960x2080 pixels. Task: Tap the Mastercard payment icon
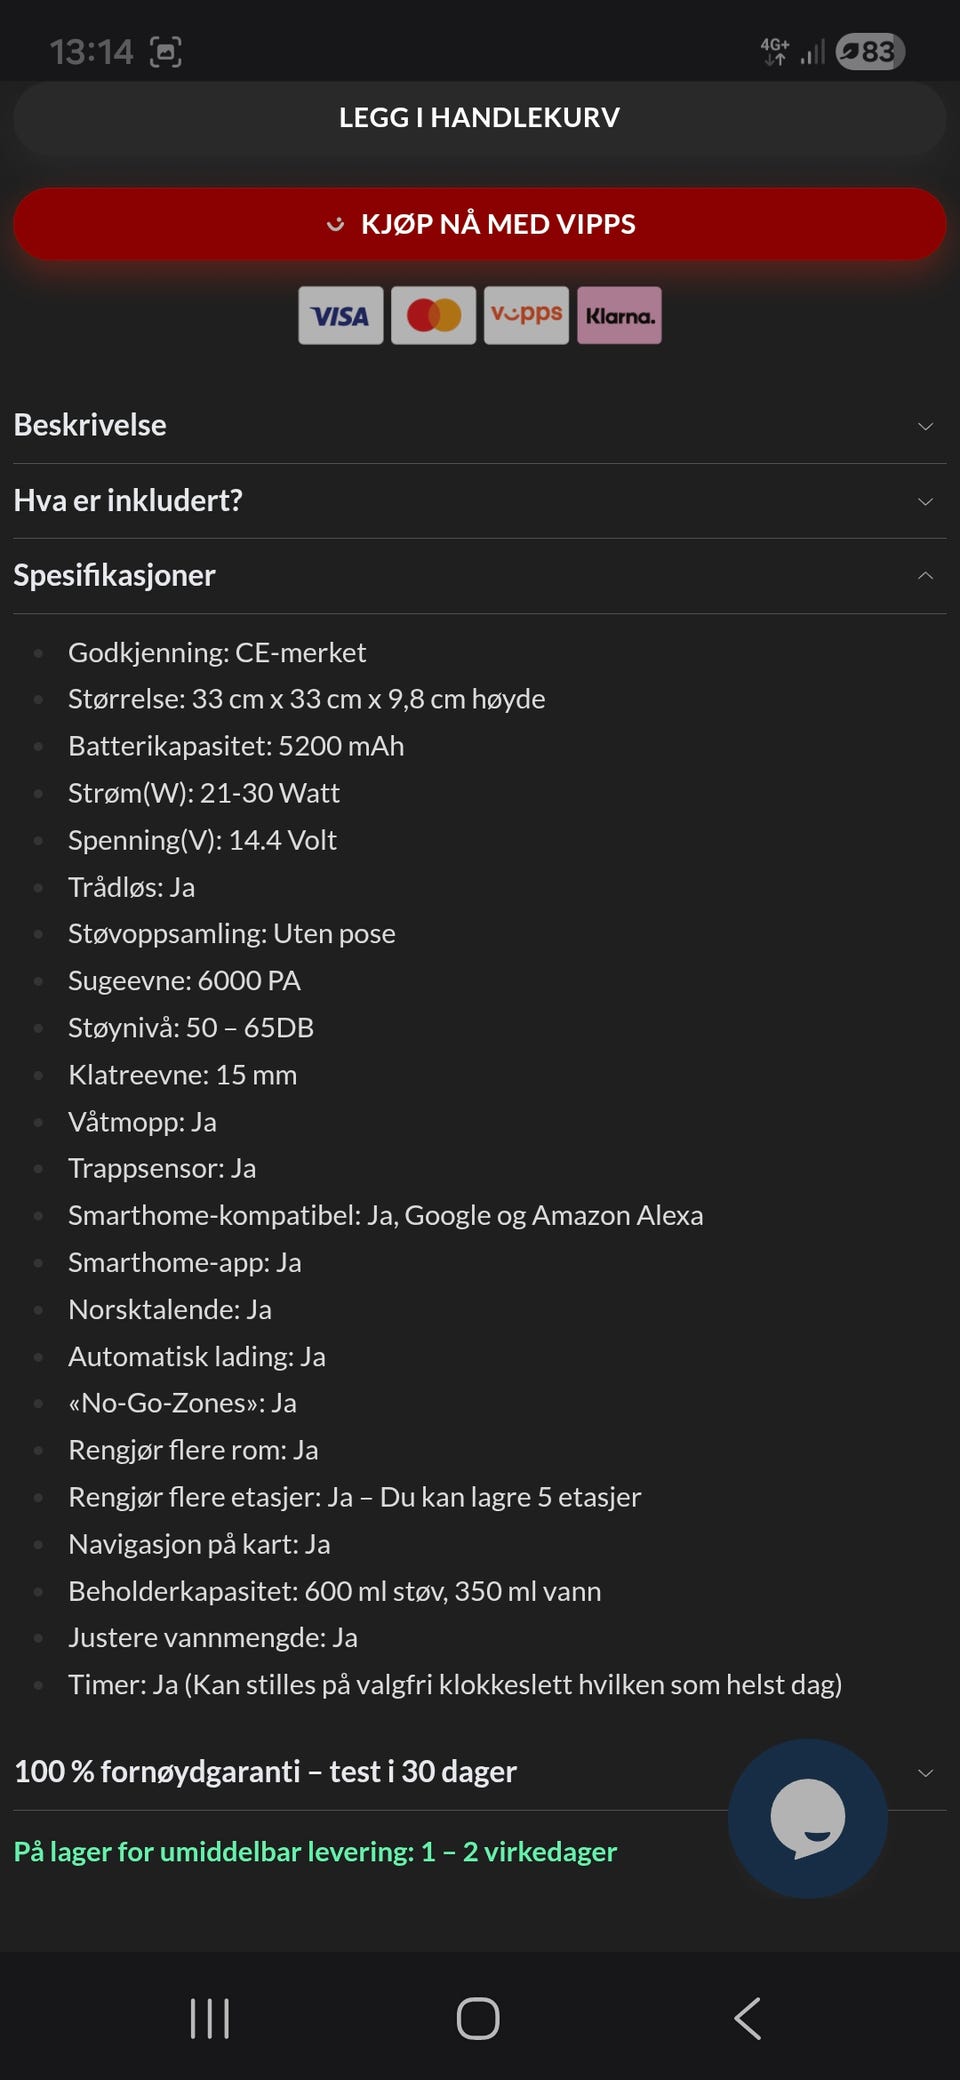pos(433,316)
